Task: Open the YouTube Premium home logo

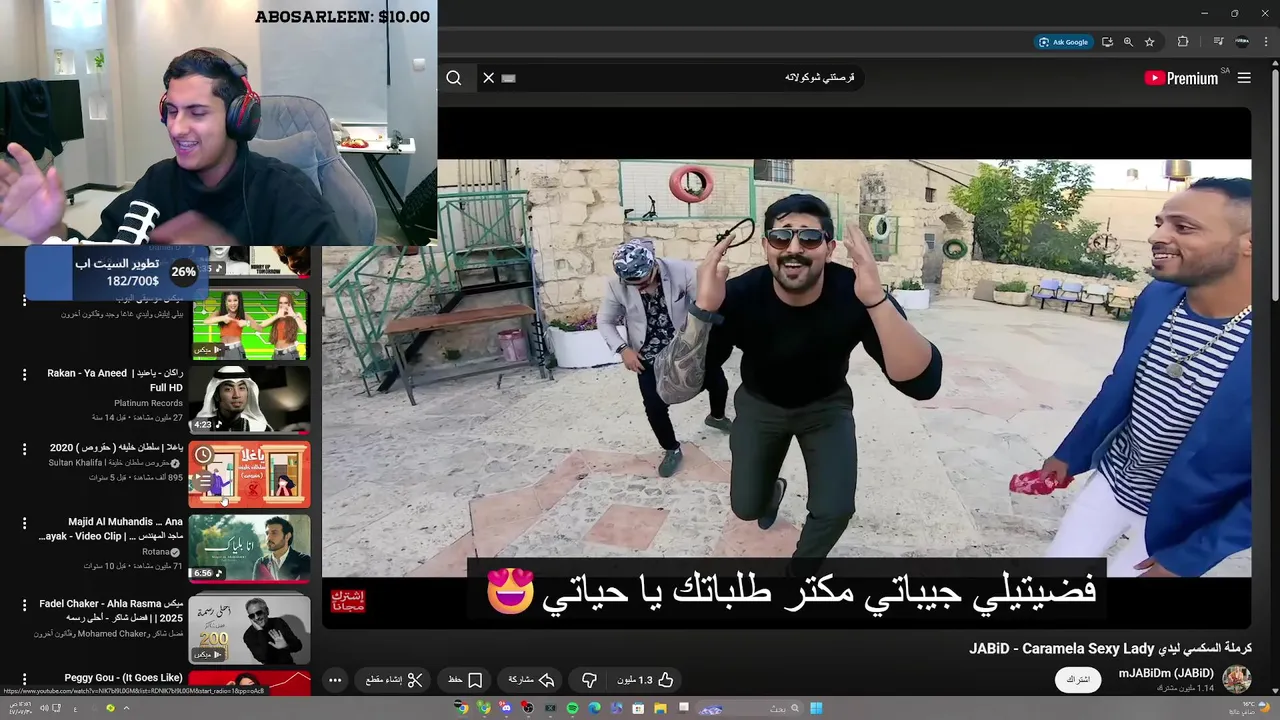Action: 1181,78
